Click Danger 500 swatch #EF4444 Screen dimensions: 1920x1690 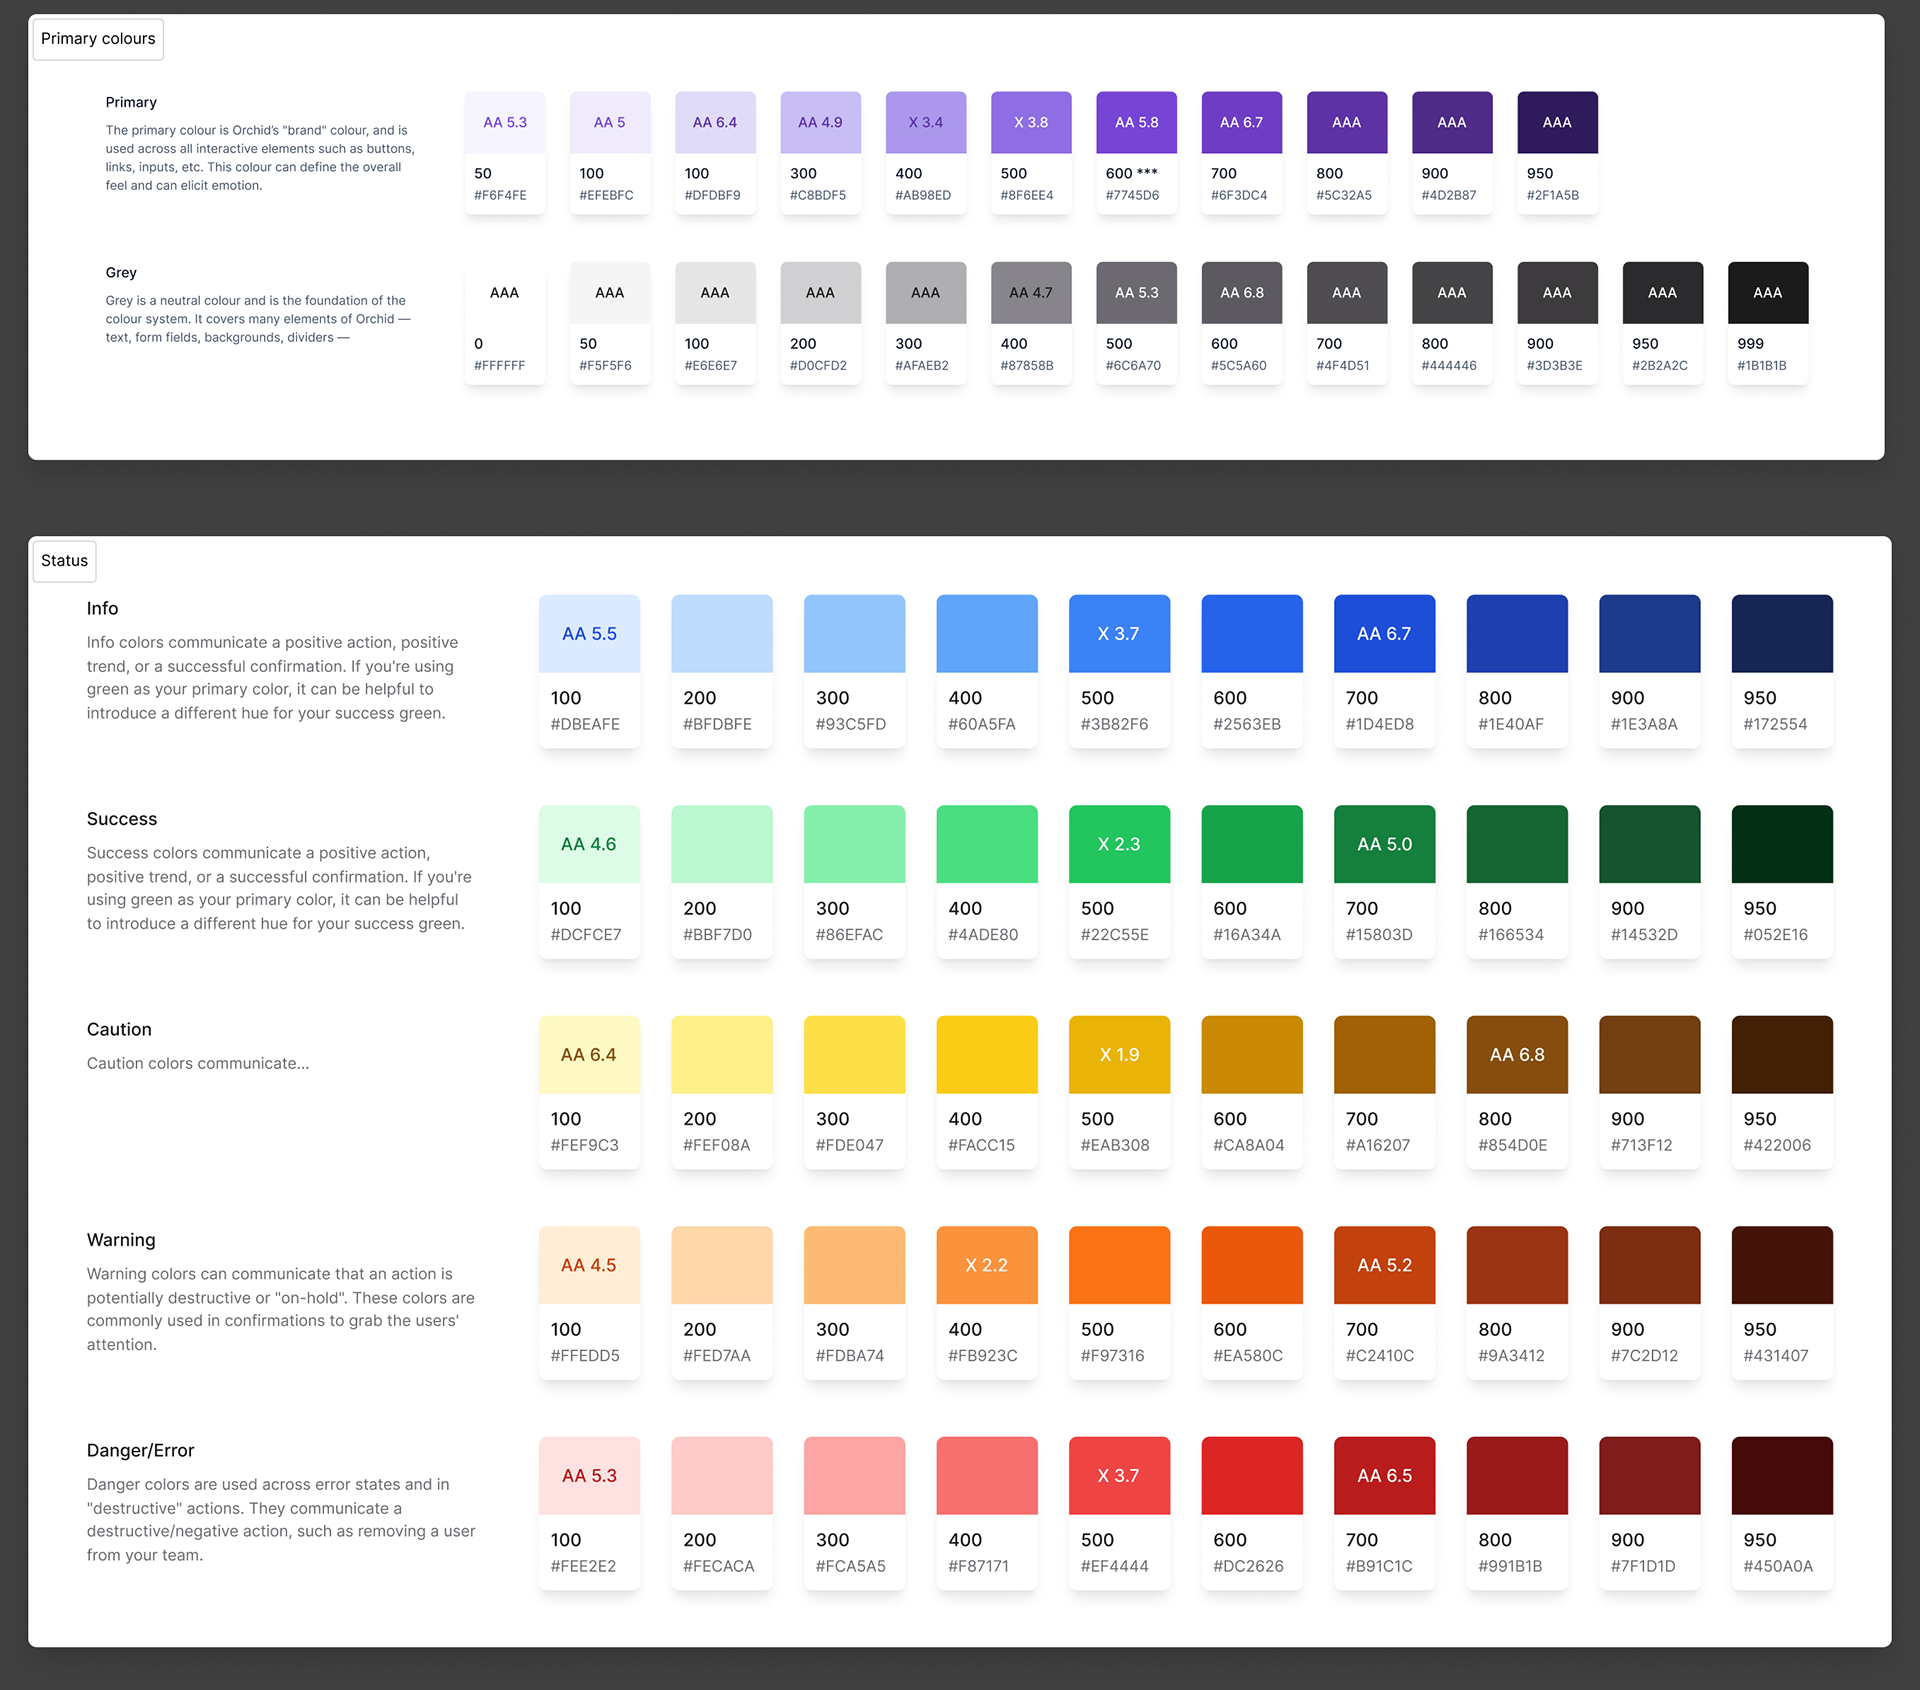tap(1118, 1476)
